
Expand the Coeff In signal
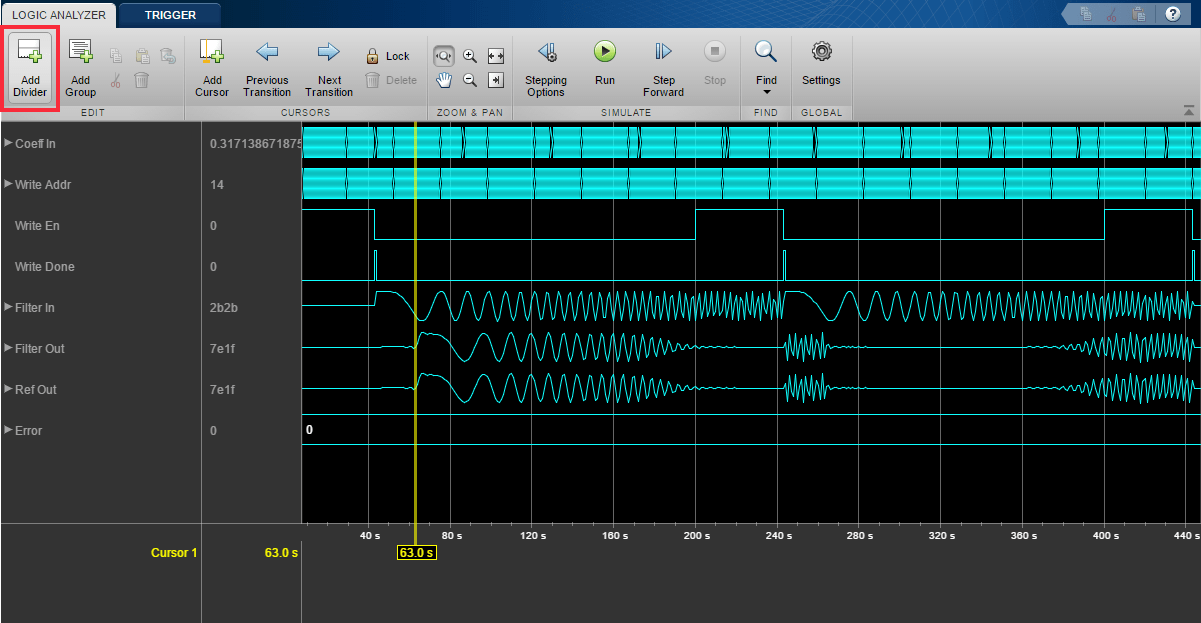click(8, 144)
